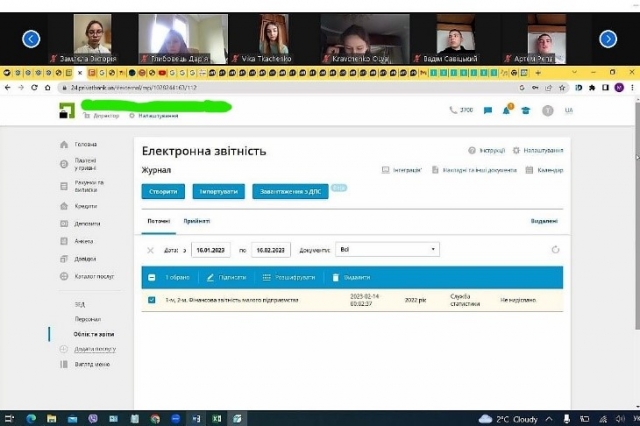This screenshot has width=640, height=426.
Task: Clear the date filter with X icon
Action: tap(150, 250)
